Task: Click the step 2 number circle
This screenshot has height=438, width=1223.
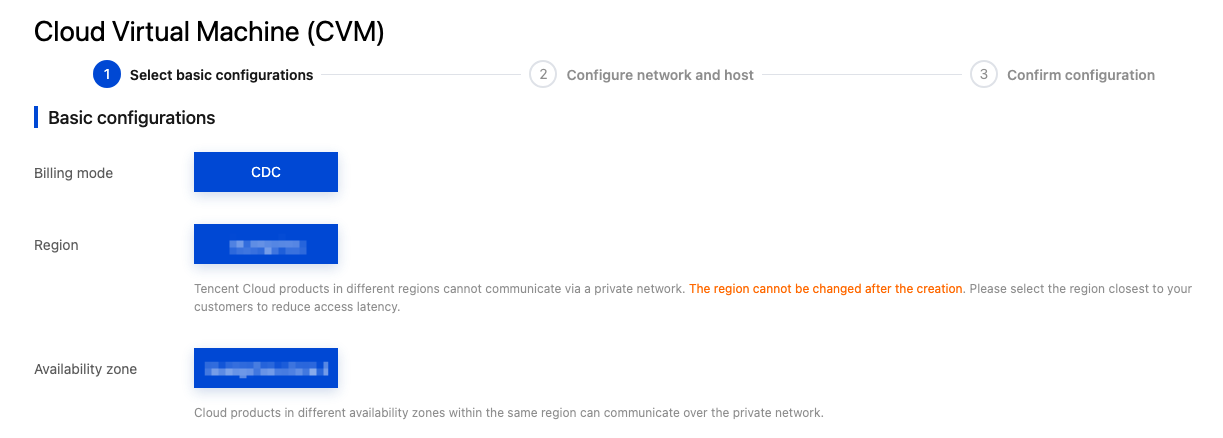Action: tap(542, 75)
